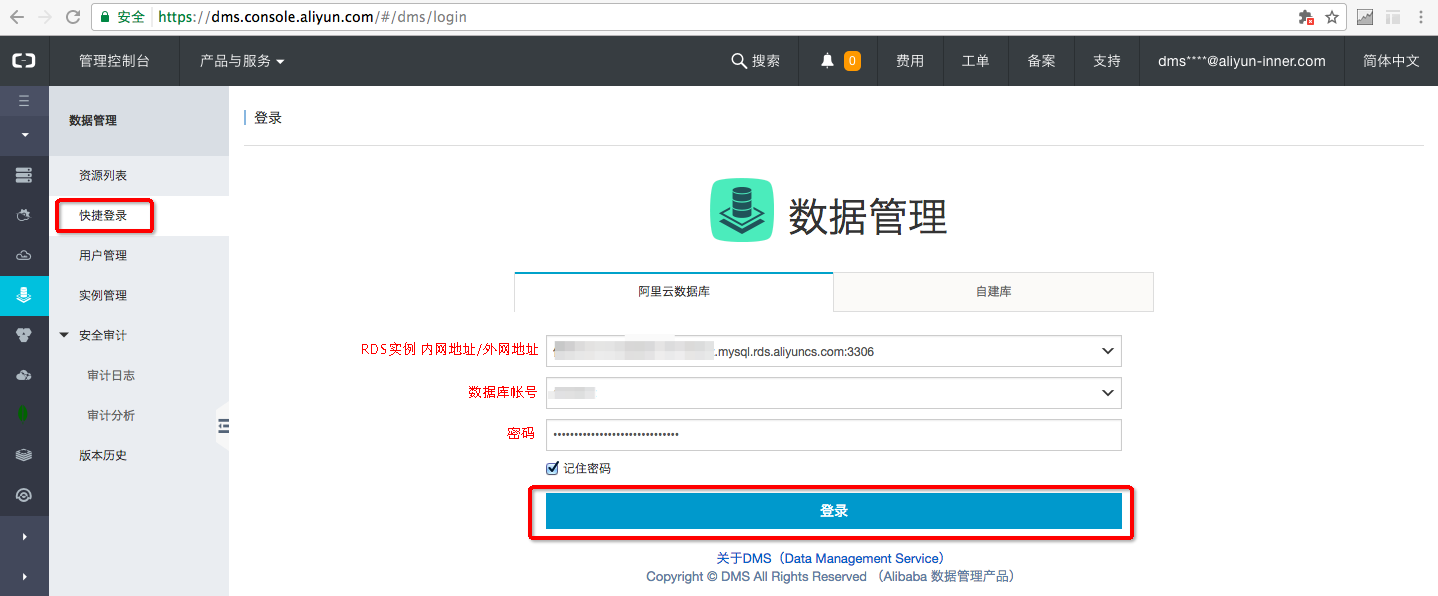The image size is (1438, 596).
Task: Click the chart extension icon in the browser toolbar
Action: 1365,17
